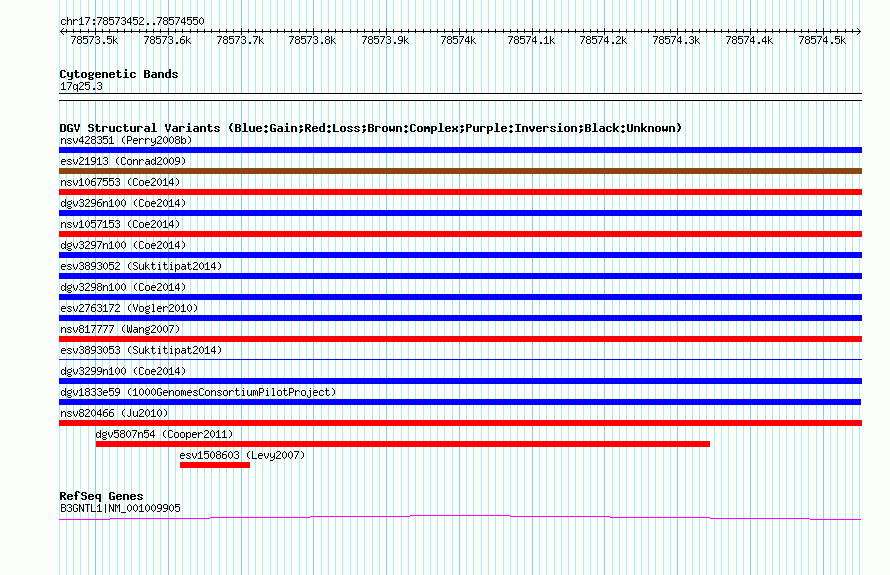Click the ruler's left arrowhead
The image size is (890, 575).
[x=62, y=31]
